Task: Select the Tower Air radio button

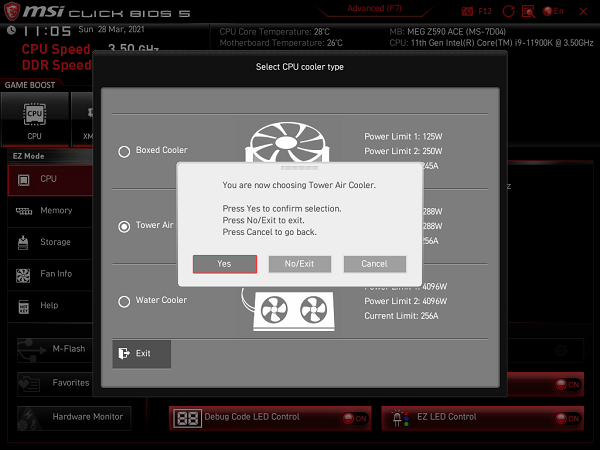Action: 125,226
